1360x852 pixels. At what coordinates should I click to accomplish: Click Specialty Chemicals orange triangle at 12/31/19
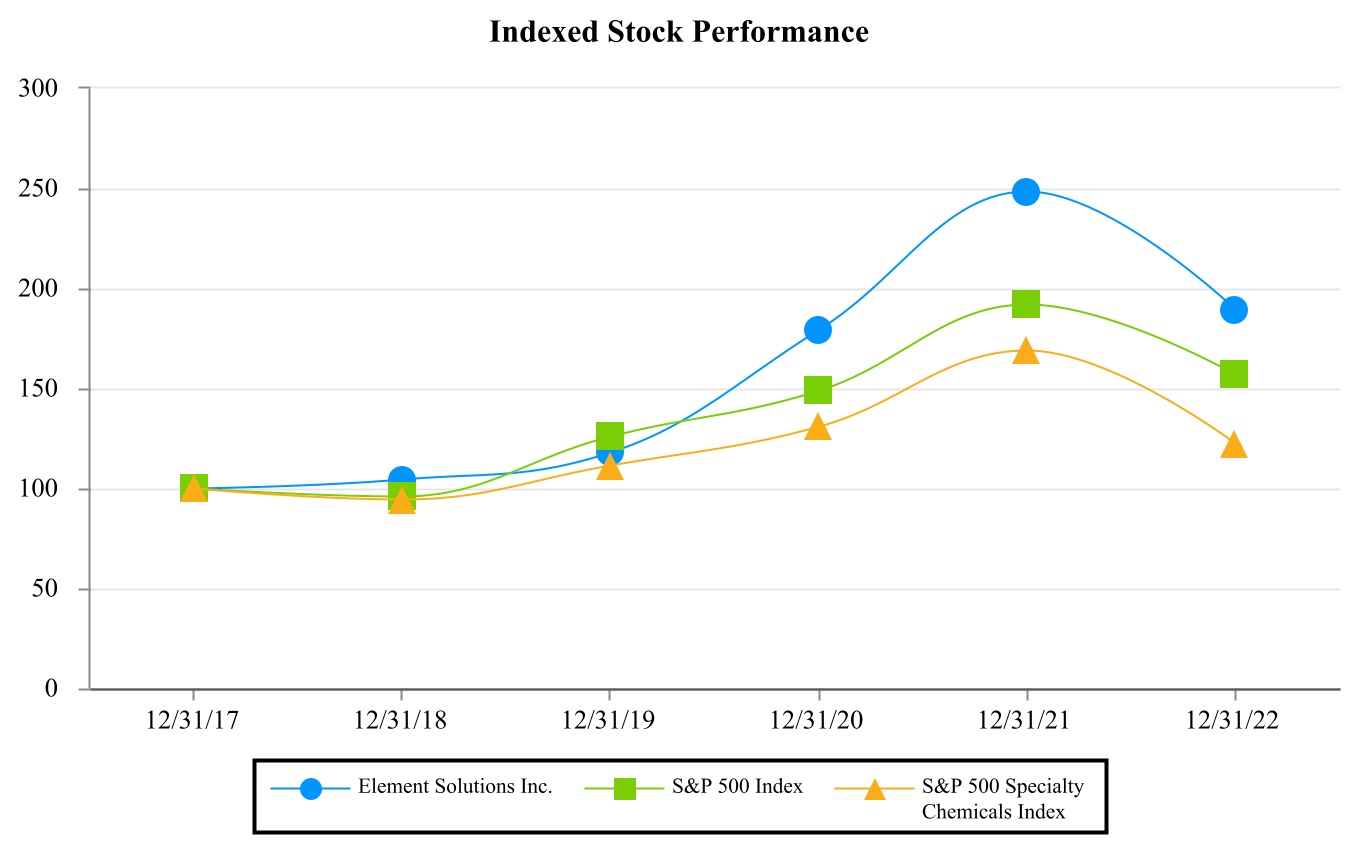pos(610,467)
